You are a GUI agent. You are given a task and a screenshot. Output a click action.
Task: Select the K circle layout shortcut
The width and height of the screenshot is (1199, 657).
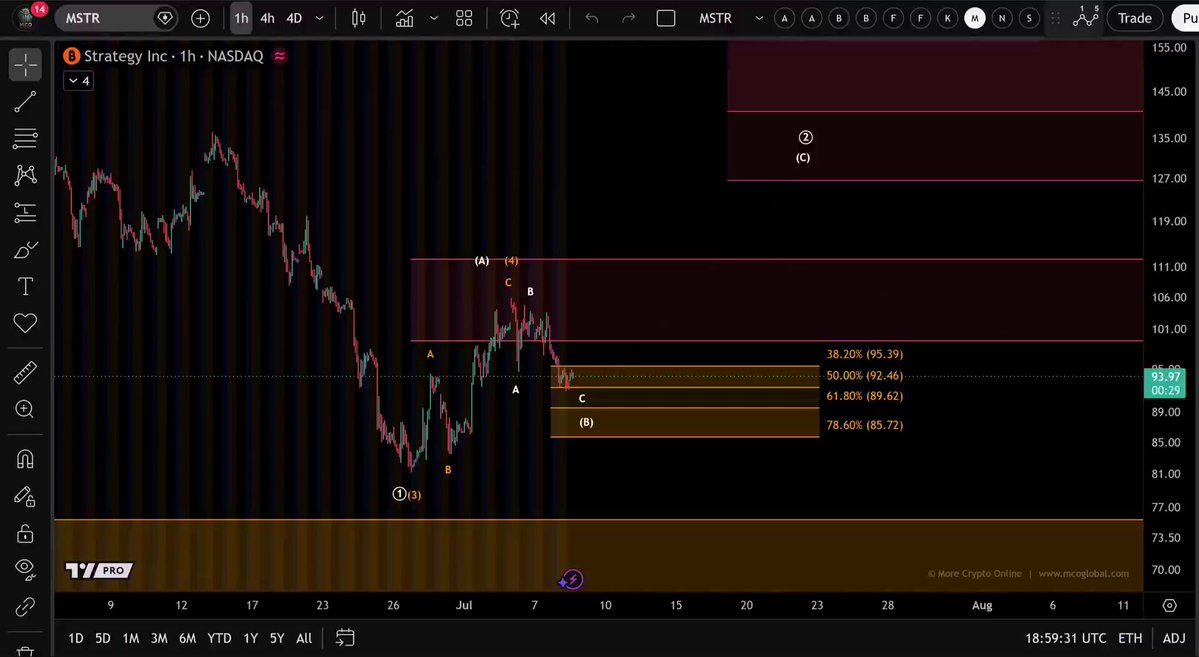tap(947, 18)
